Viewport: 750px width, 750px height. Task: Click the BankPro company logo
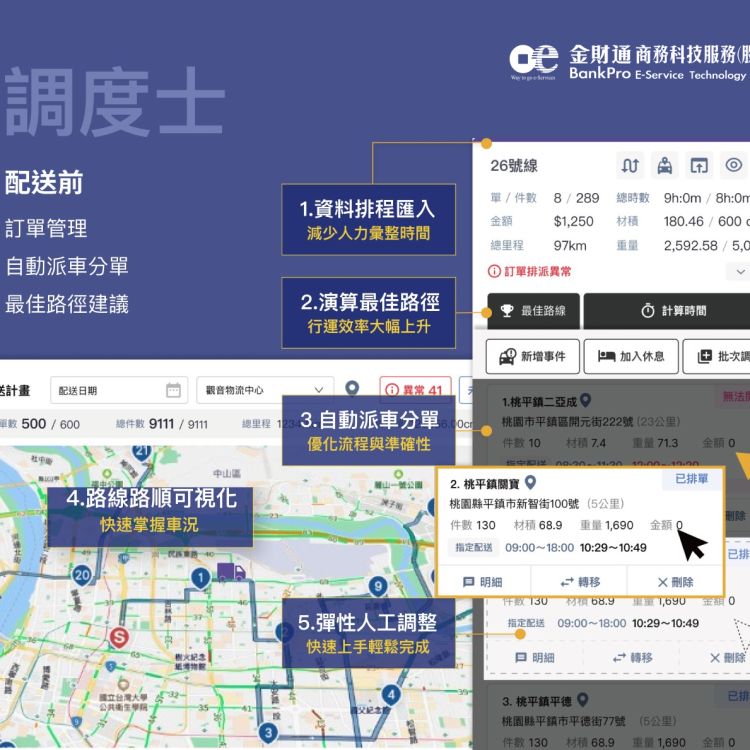pyautogui.click(x=629, y=63)
